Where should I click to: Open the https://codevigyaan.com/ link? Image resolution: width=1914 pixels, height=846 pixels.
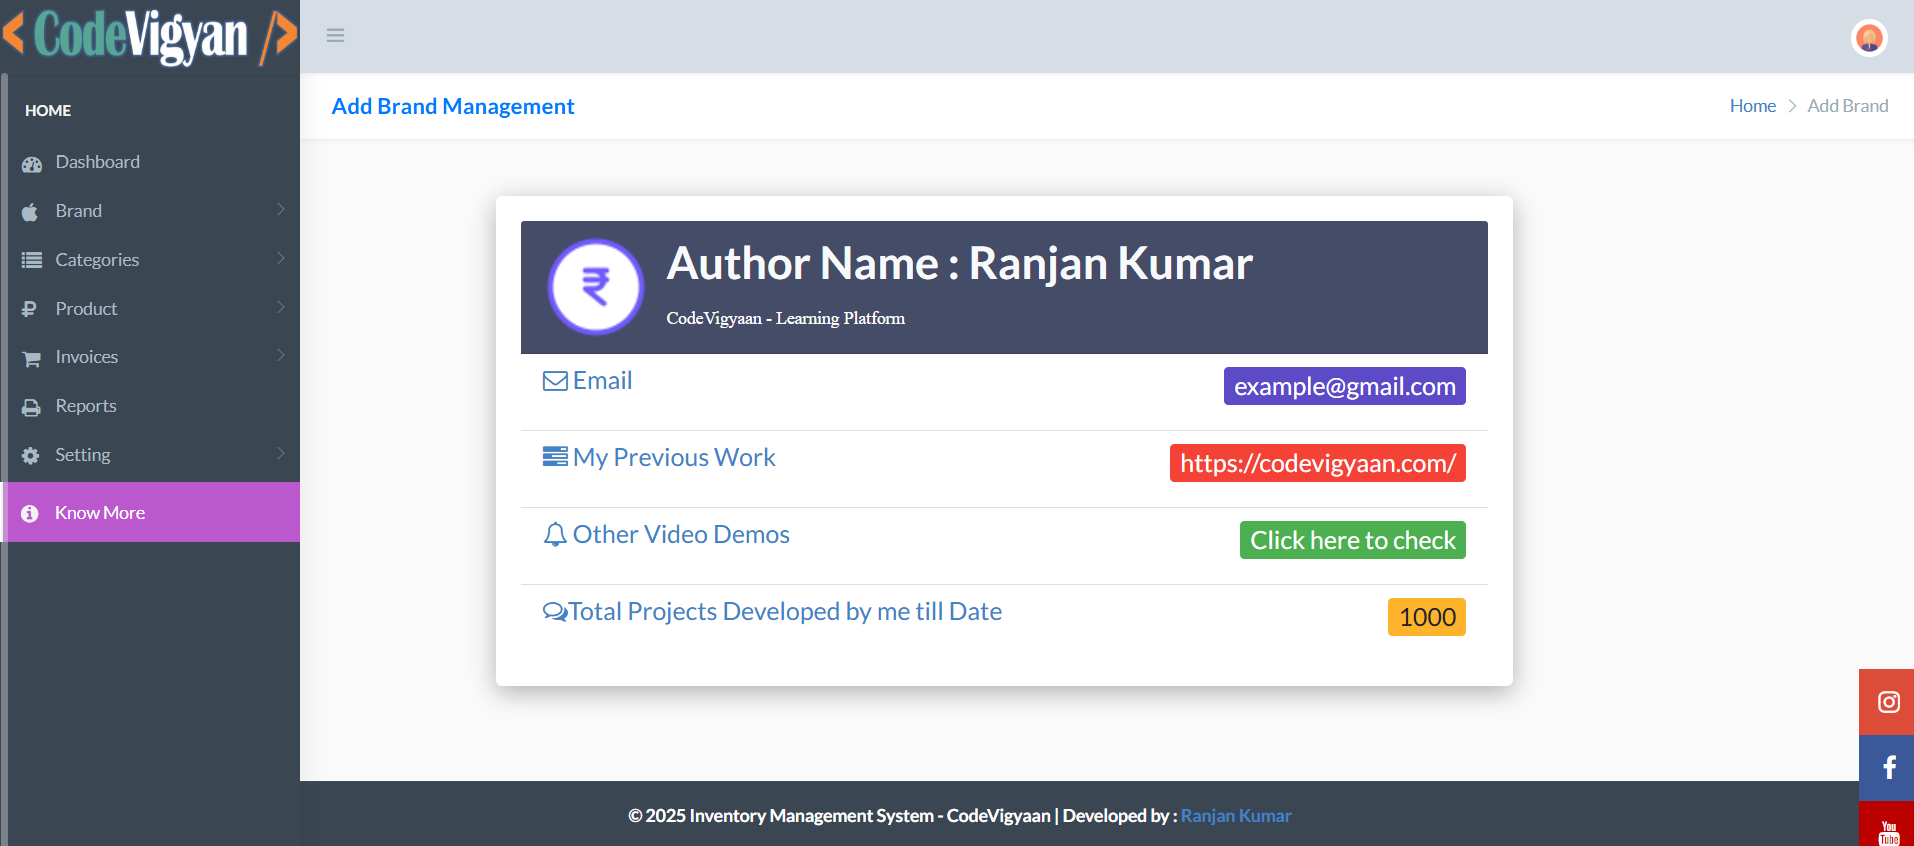click(x=1317, y=463)
